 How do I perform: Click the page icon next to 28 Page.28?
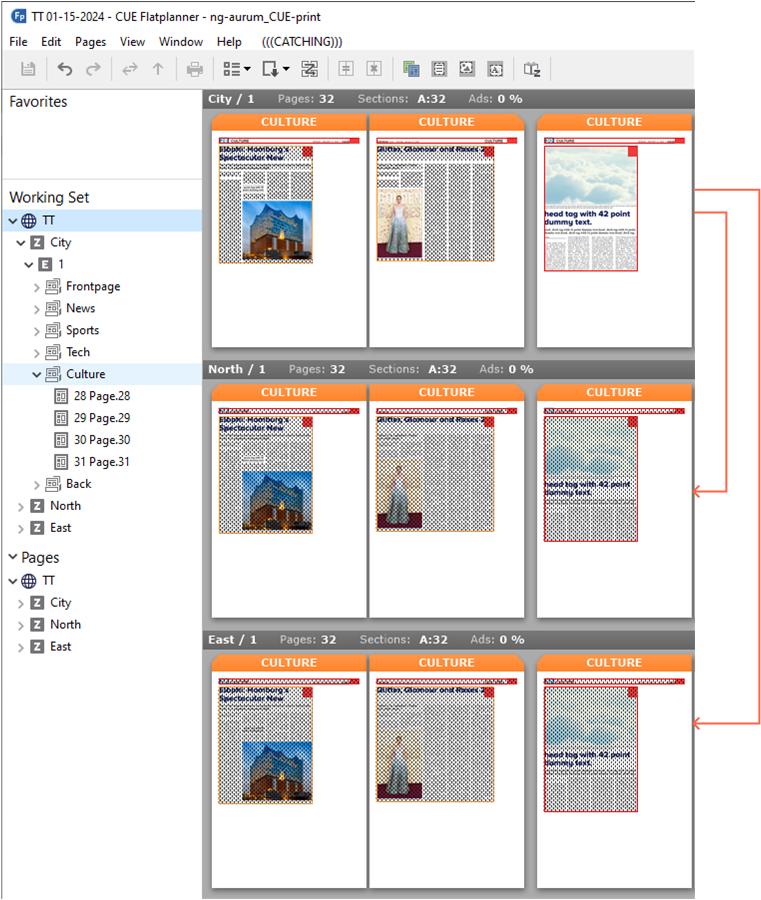click(x=62, y=396)
